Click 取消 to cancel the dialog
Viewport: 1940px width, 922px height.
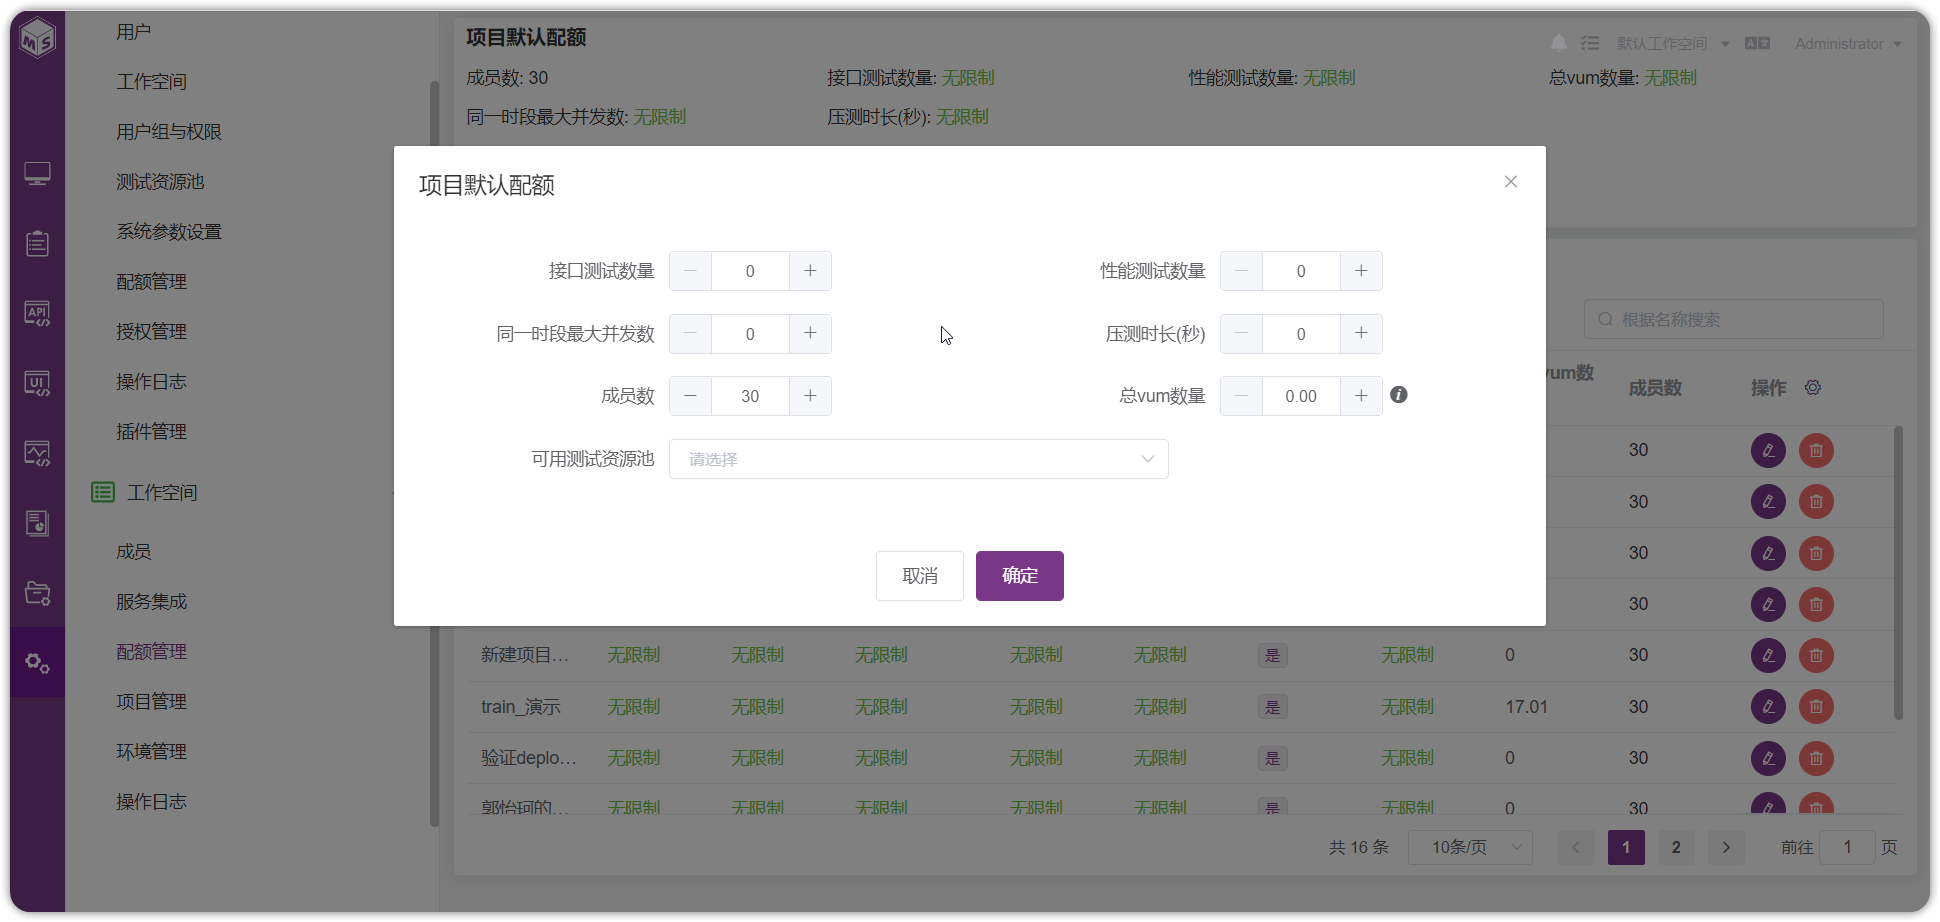(920, 576)
